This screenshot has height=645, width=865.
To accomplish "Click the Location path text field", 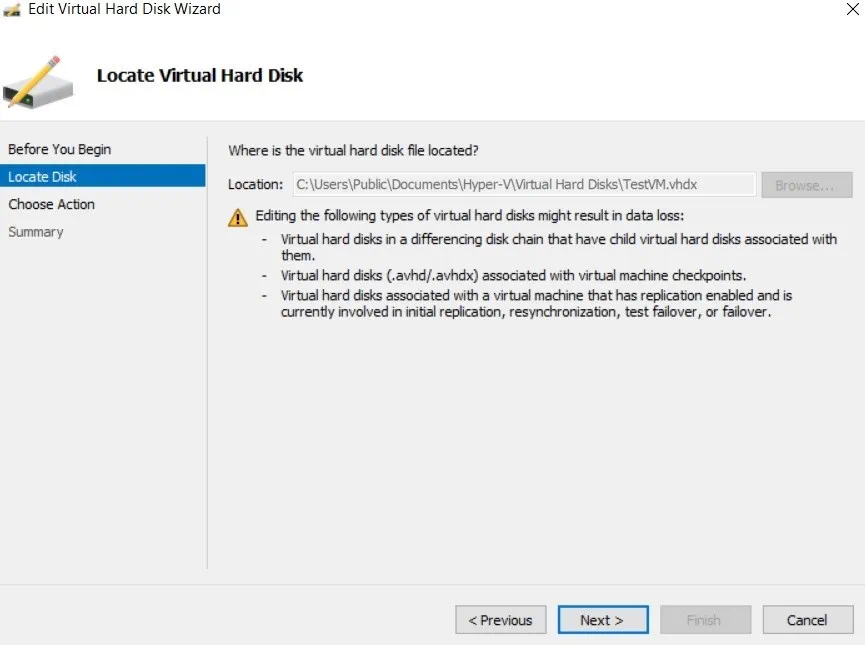I will pos(523,185).
